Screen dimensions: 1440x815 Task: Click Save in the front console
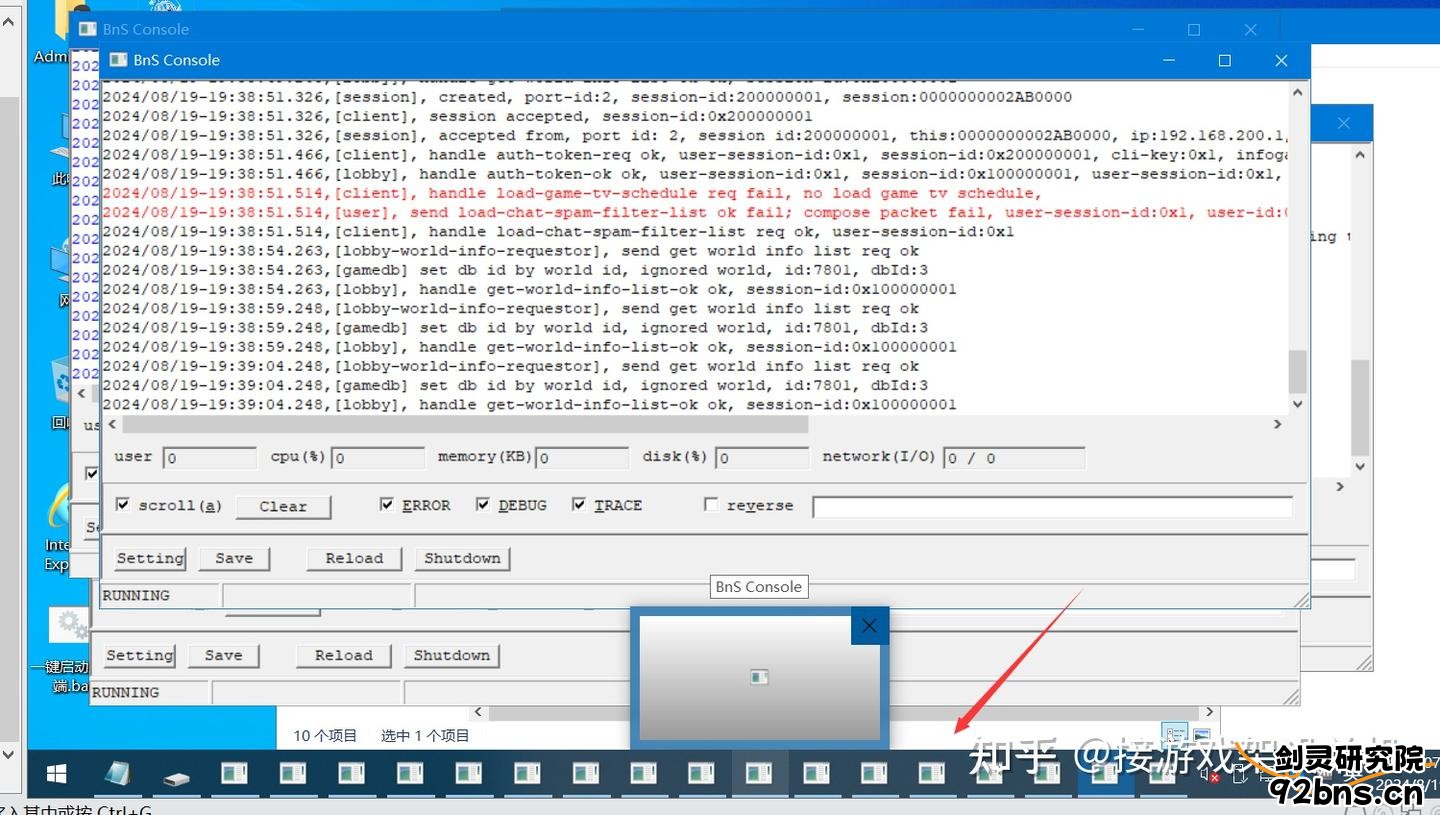[x=234, y=558]
